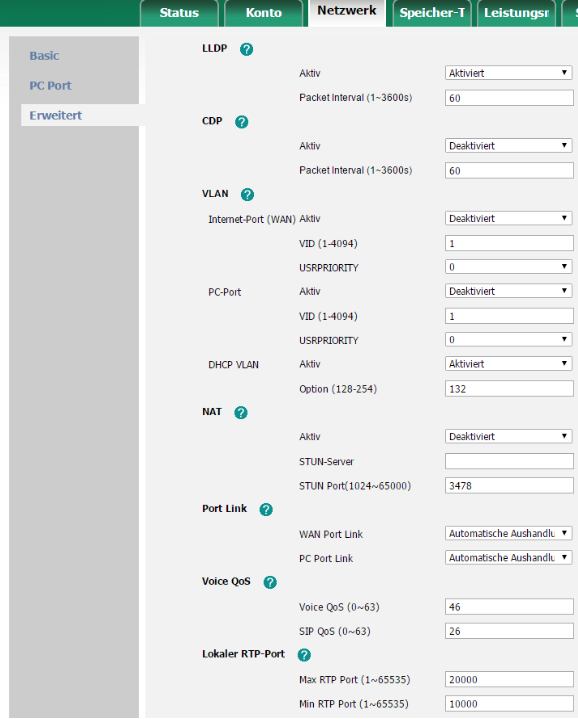Image resolution: width=578 pixels, height=719 pixels.
Task: Open the NAT Aktiv dropdown
Action: [508, 437]
